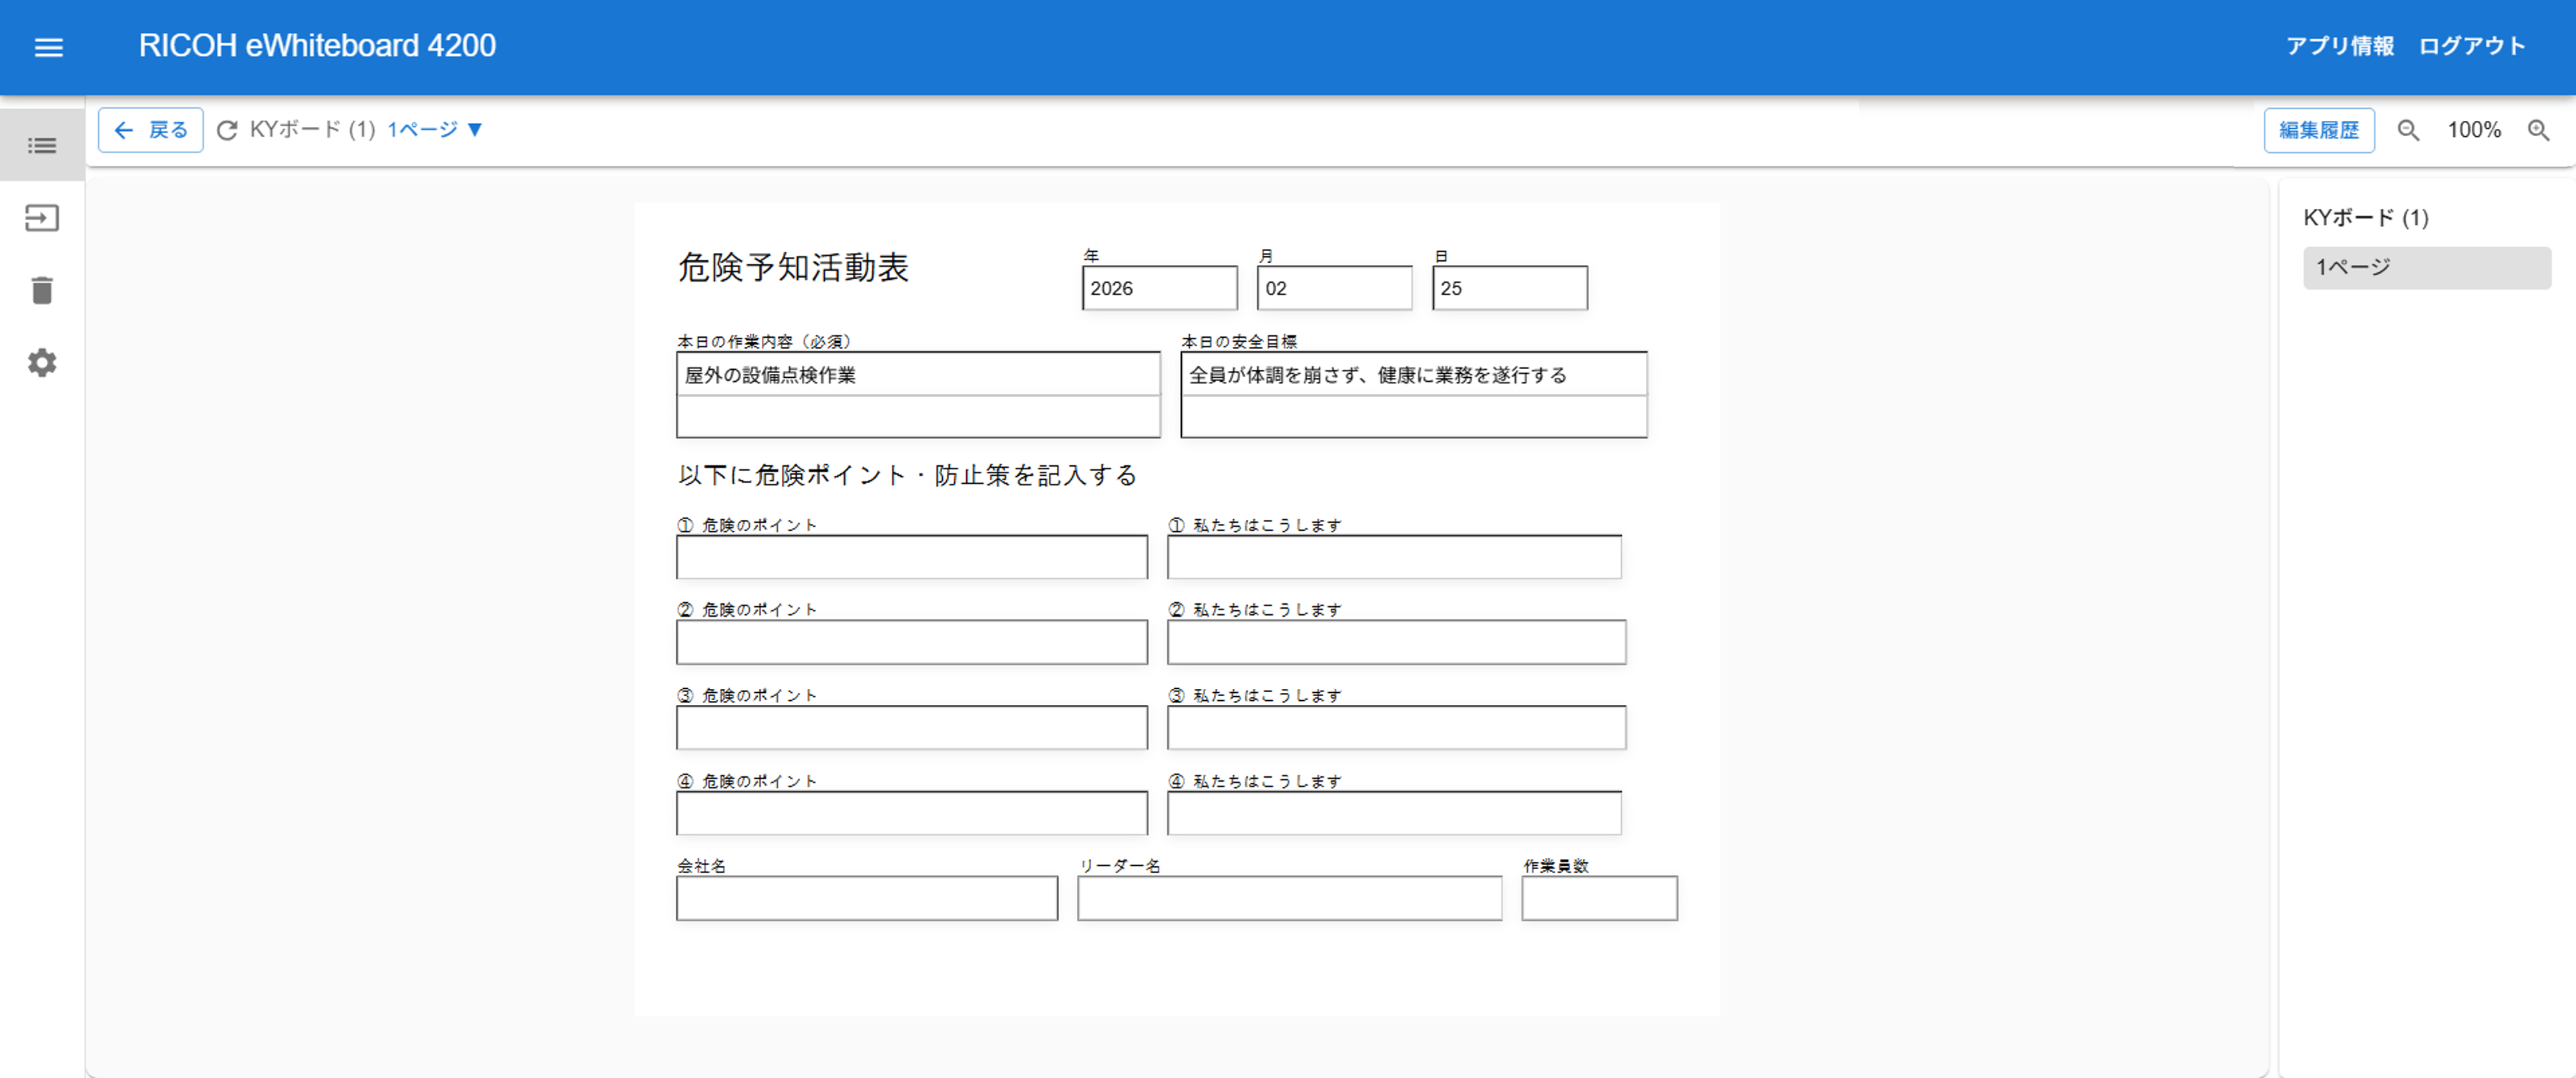The image size is (2576, 1078).
Task: Click the 月 month input field
Action: (1334, 288)
